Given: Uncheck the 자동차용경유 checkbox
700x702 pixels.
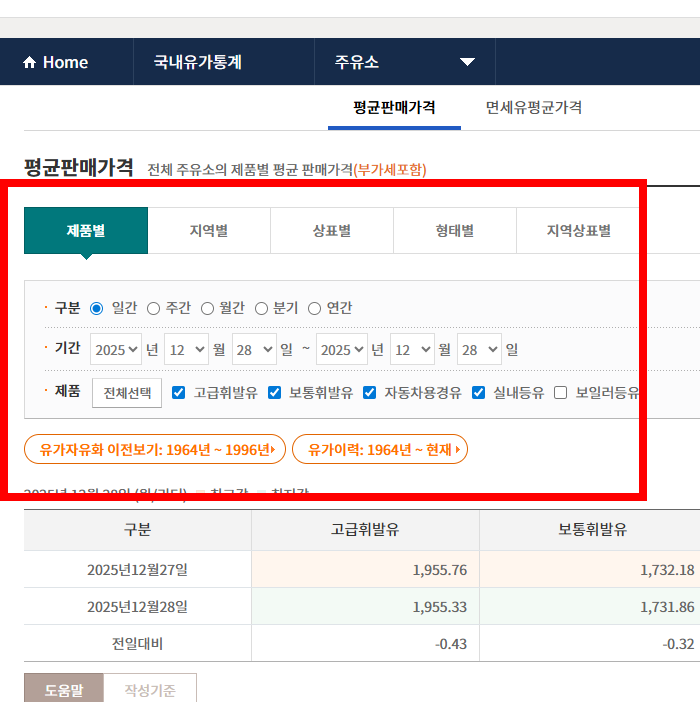Looking at the screenshot, I should coord(369,393).
